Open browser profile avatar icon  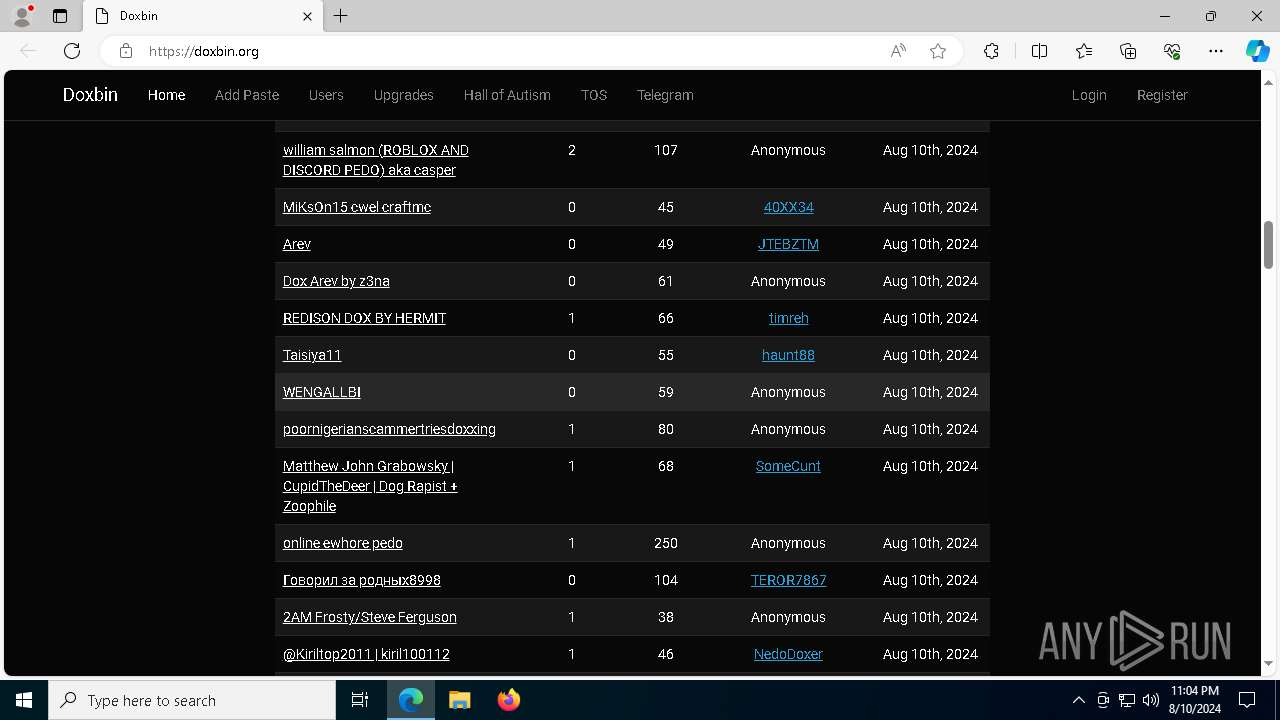point(22,16)
